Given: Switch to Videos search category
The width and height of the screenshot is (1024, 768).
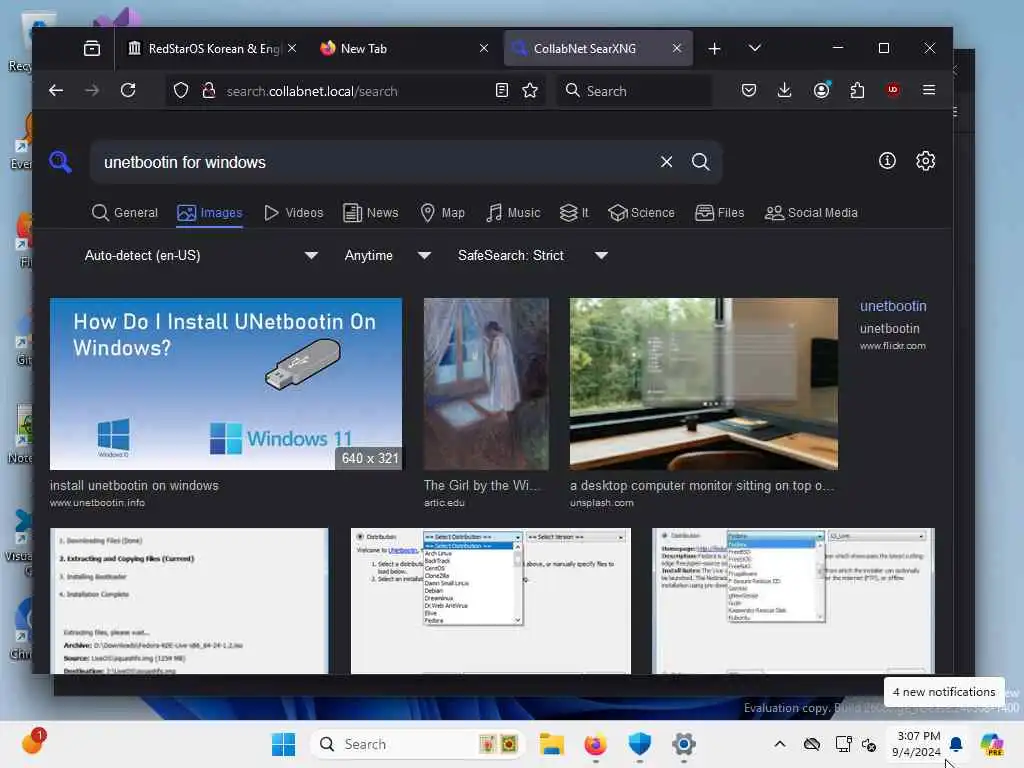Looking at the screenshot, I should (x=294, y=213).
